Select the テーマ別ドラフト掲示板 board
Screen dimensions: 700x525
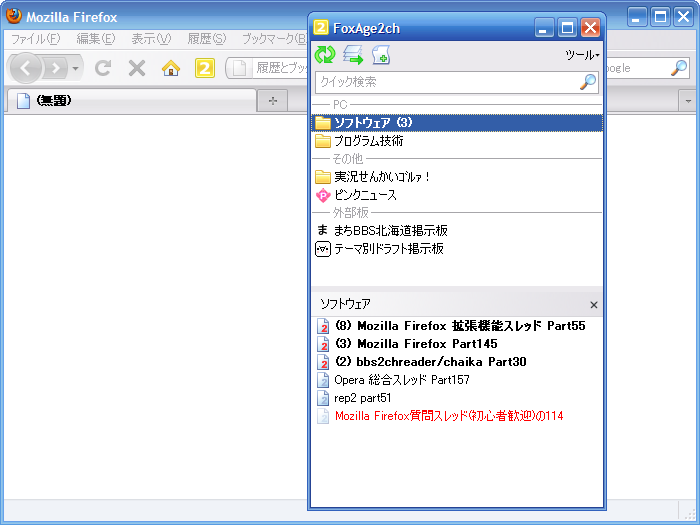point(457,249)
